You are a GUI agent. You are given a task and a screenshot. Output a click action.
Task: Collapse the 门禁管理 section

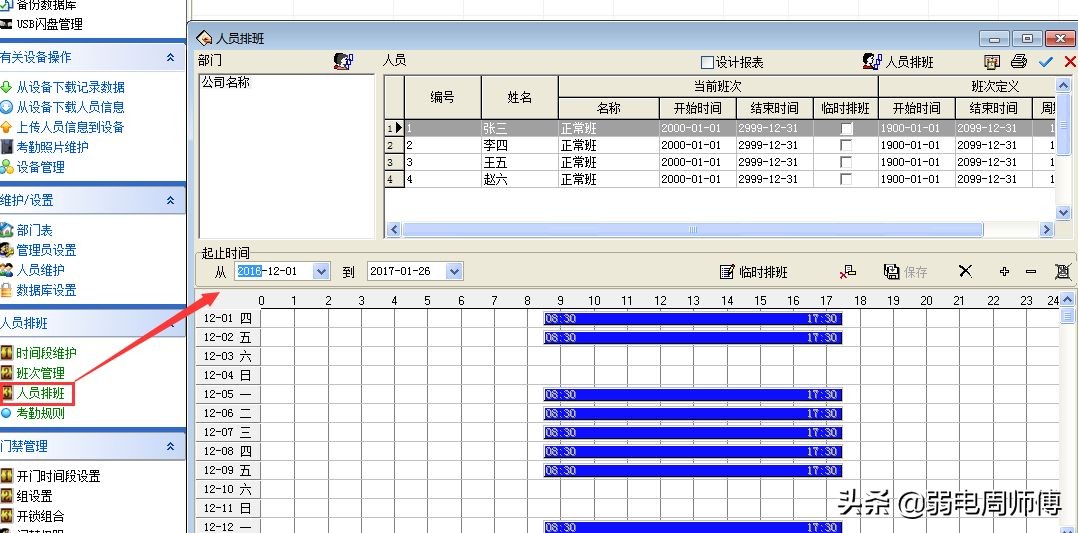(x=170, y=446)
